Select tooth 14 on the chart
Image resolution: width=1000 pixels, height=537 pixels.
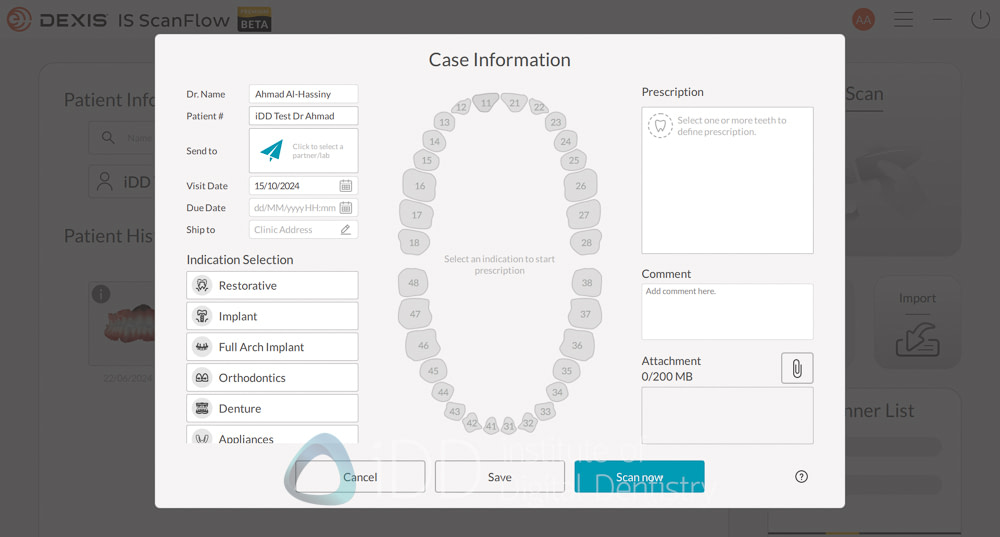[434, 141]
